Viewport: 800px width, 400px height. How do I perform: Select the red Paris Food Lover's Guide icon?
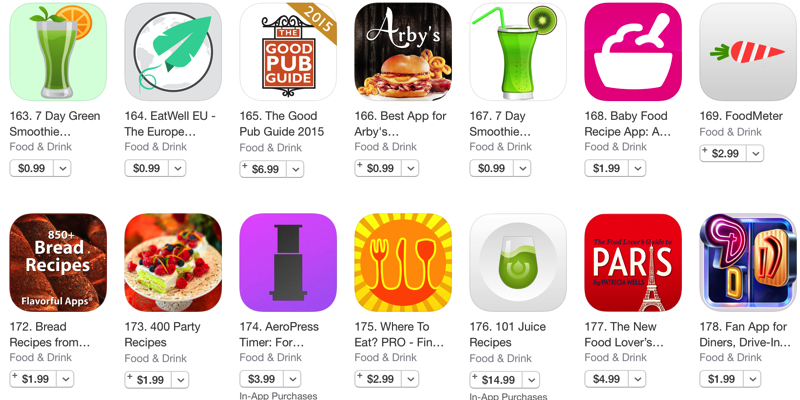(x=633, y=262)
